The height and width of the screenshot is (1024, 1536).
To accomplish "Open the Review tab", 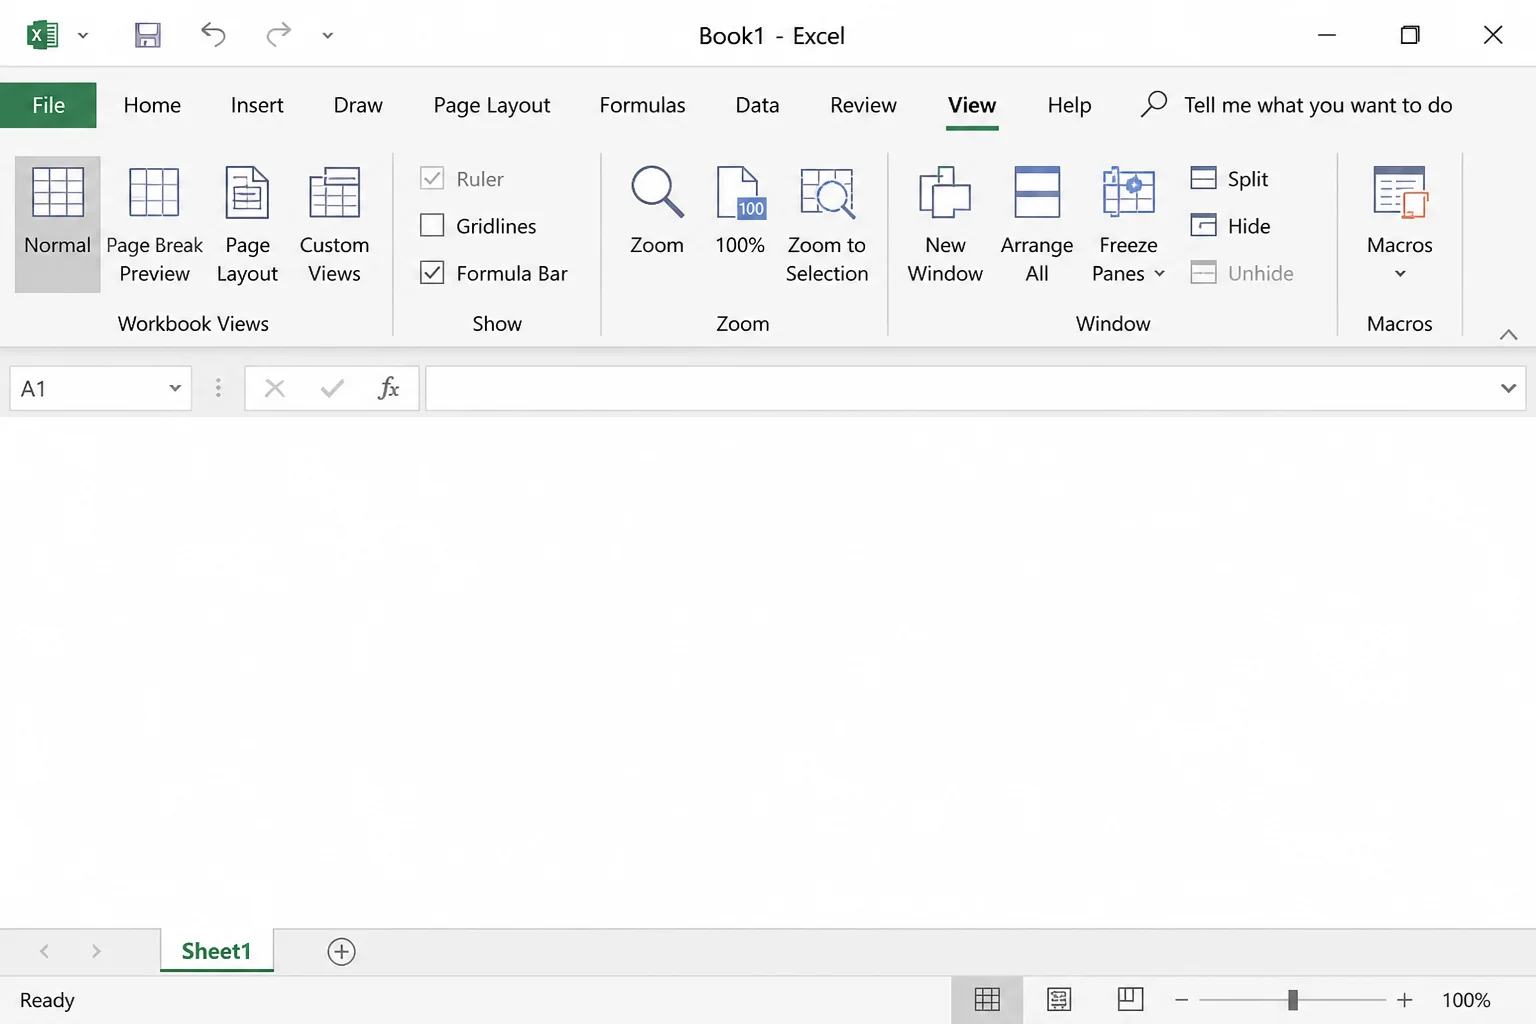I will [863, 105].
